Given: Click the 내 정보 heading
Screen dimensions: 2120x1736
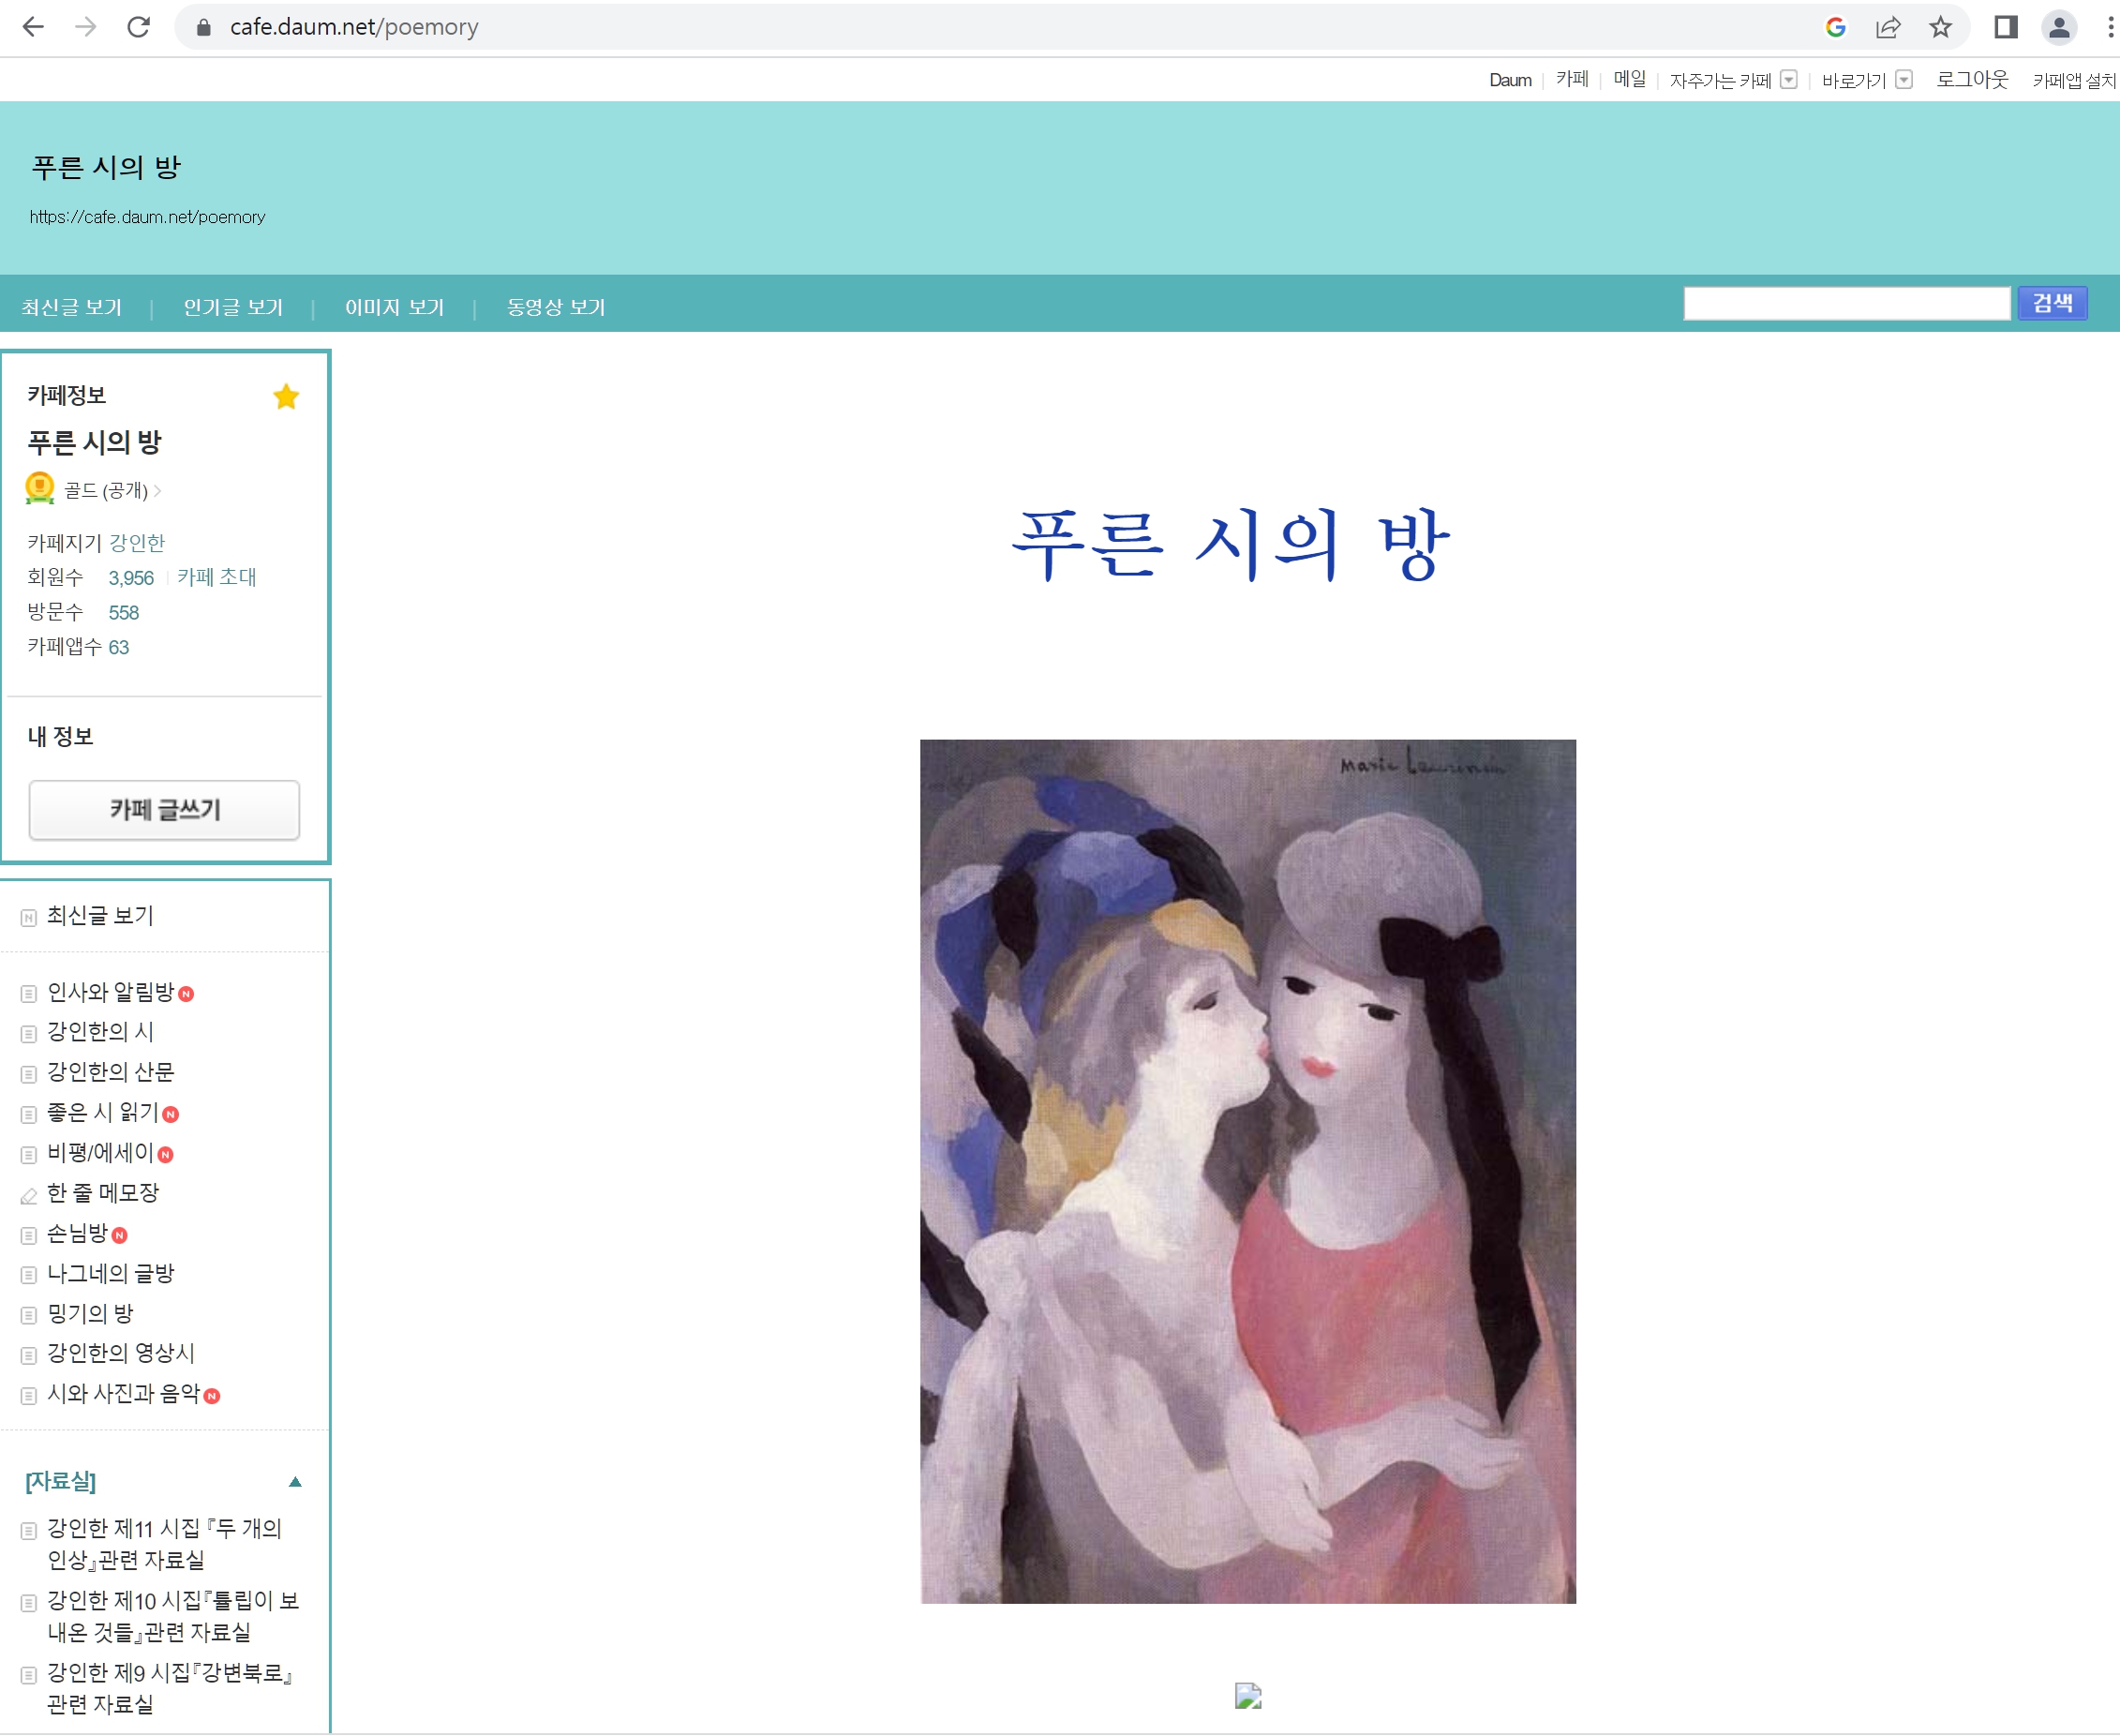Looking at the screenshot, I should coord(60,737).
